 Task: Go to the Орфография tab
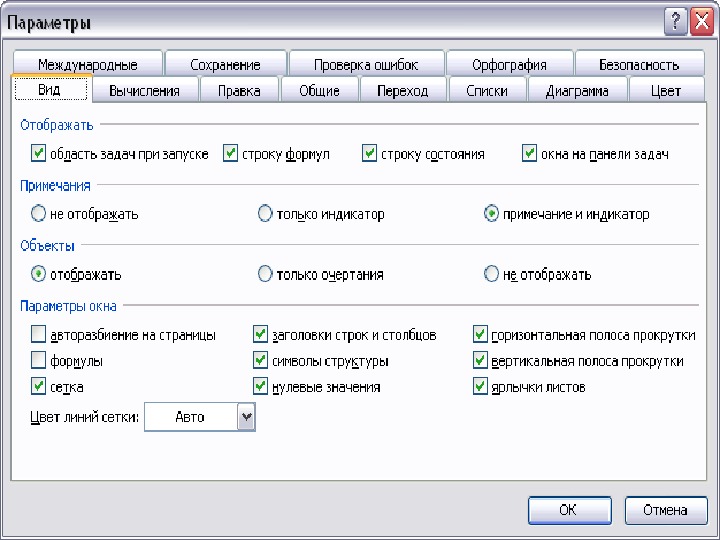pos(509,65)
